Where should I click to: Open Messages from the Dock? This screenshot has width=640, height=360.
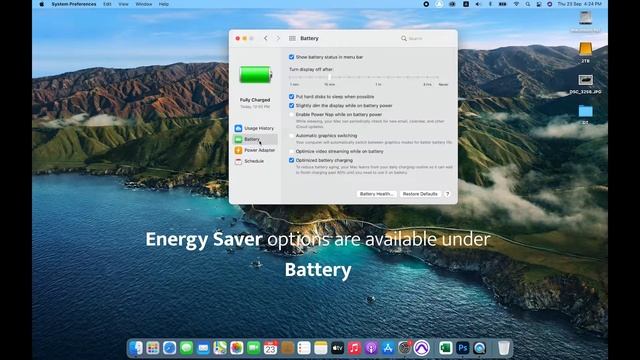click(187, 348)
